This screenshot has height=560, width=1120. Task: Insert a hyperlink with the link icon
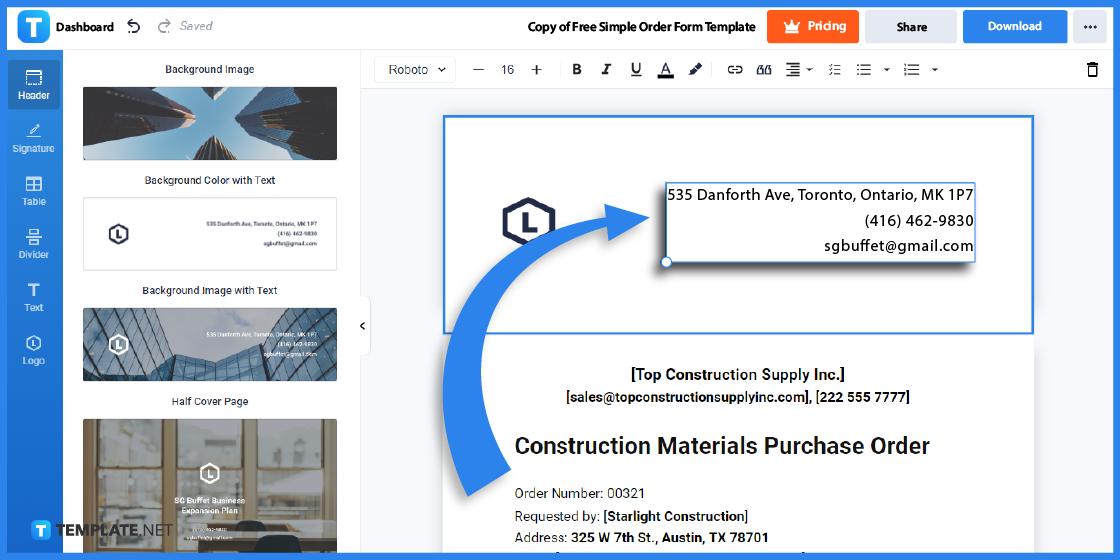(x=735, y=70)
